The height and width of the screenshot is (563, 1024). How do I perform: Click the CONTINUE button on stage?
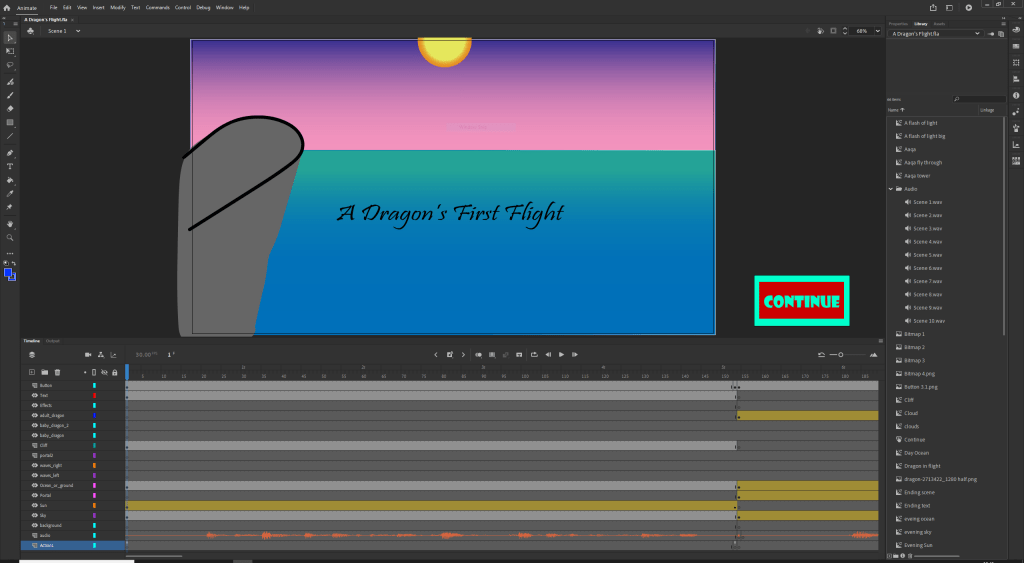click(x=801, y=301)
